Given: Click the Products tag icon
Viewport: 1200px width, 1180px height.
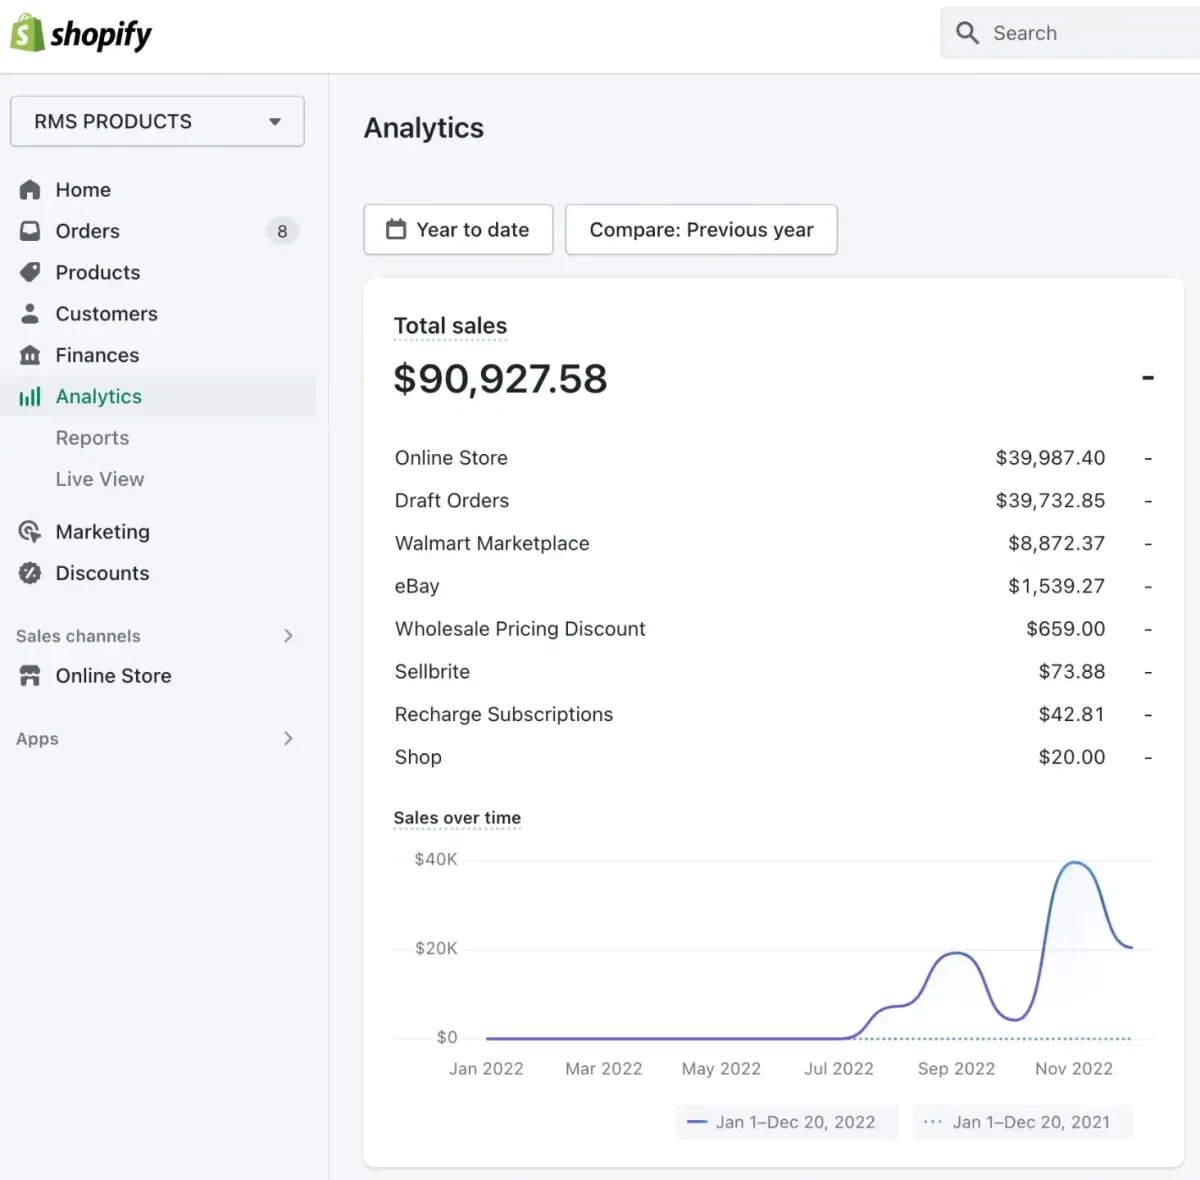Looking at the screenshot, I should tap(30, 272).
